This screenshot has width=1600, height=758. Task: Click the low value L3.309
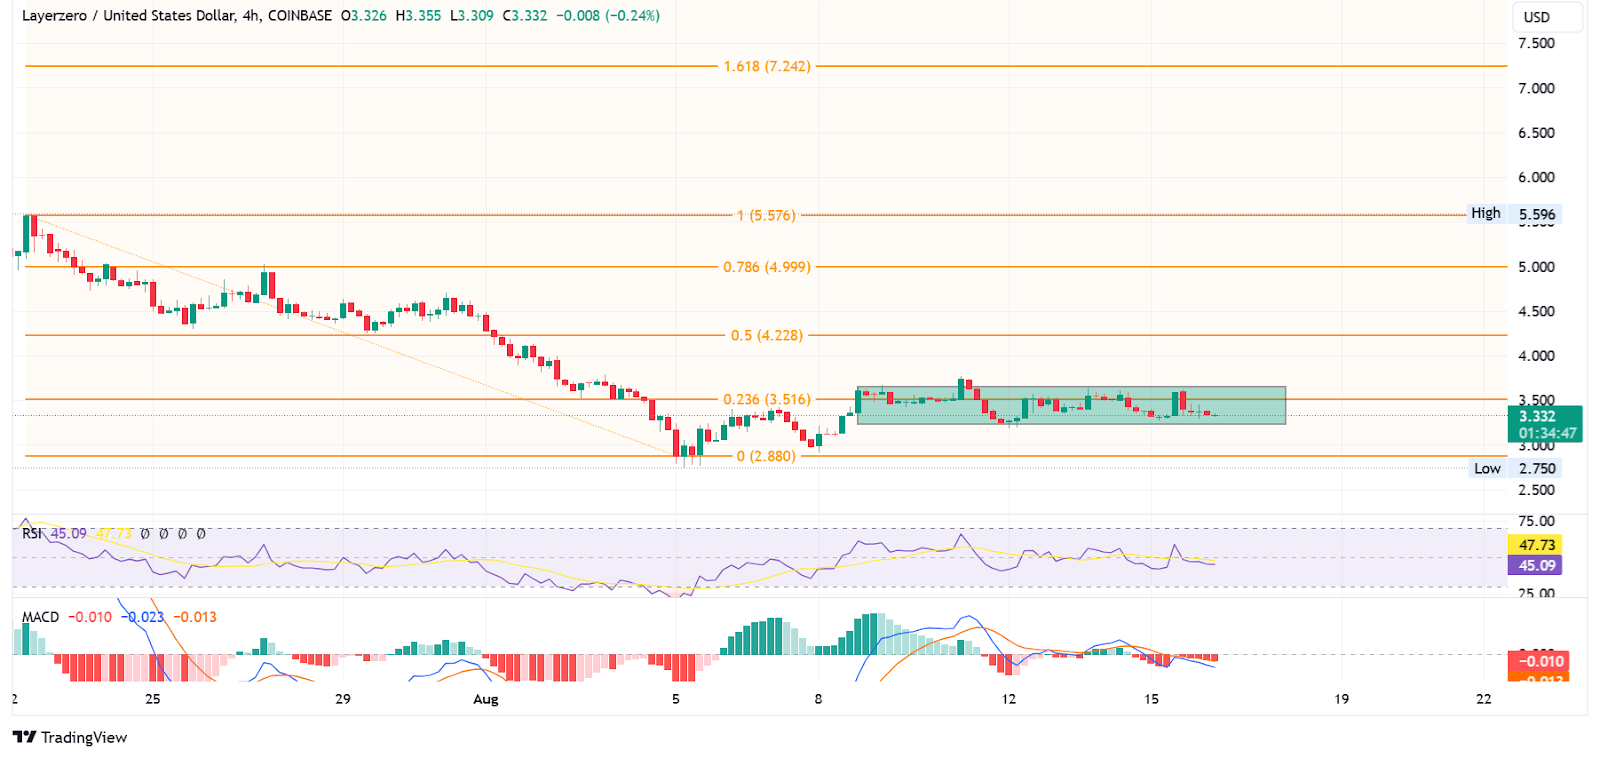coord(472,16)
